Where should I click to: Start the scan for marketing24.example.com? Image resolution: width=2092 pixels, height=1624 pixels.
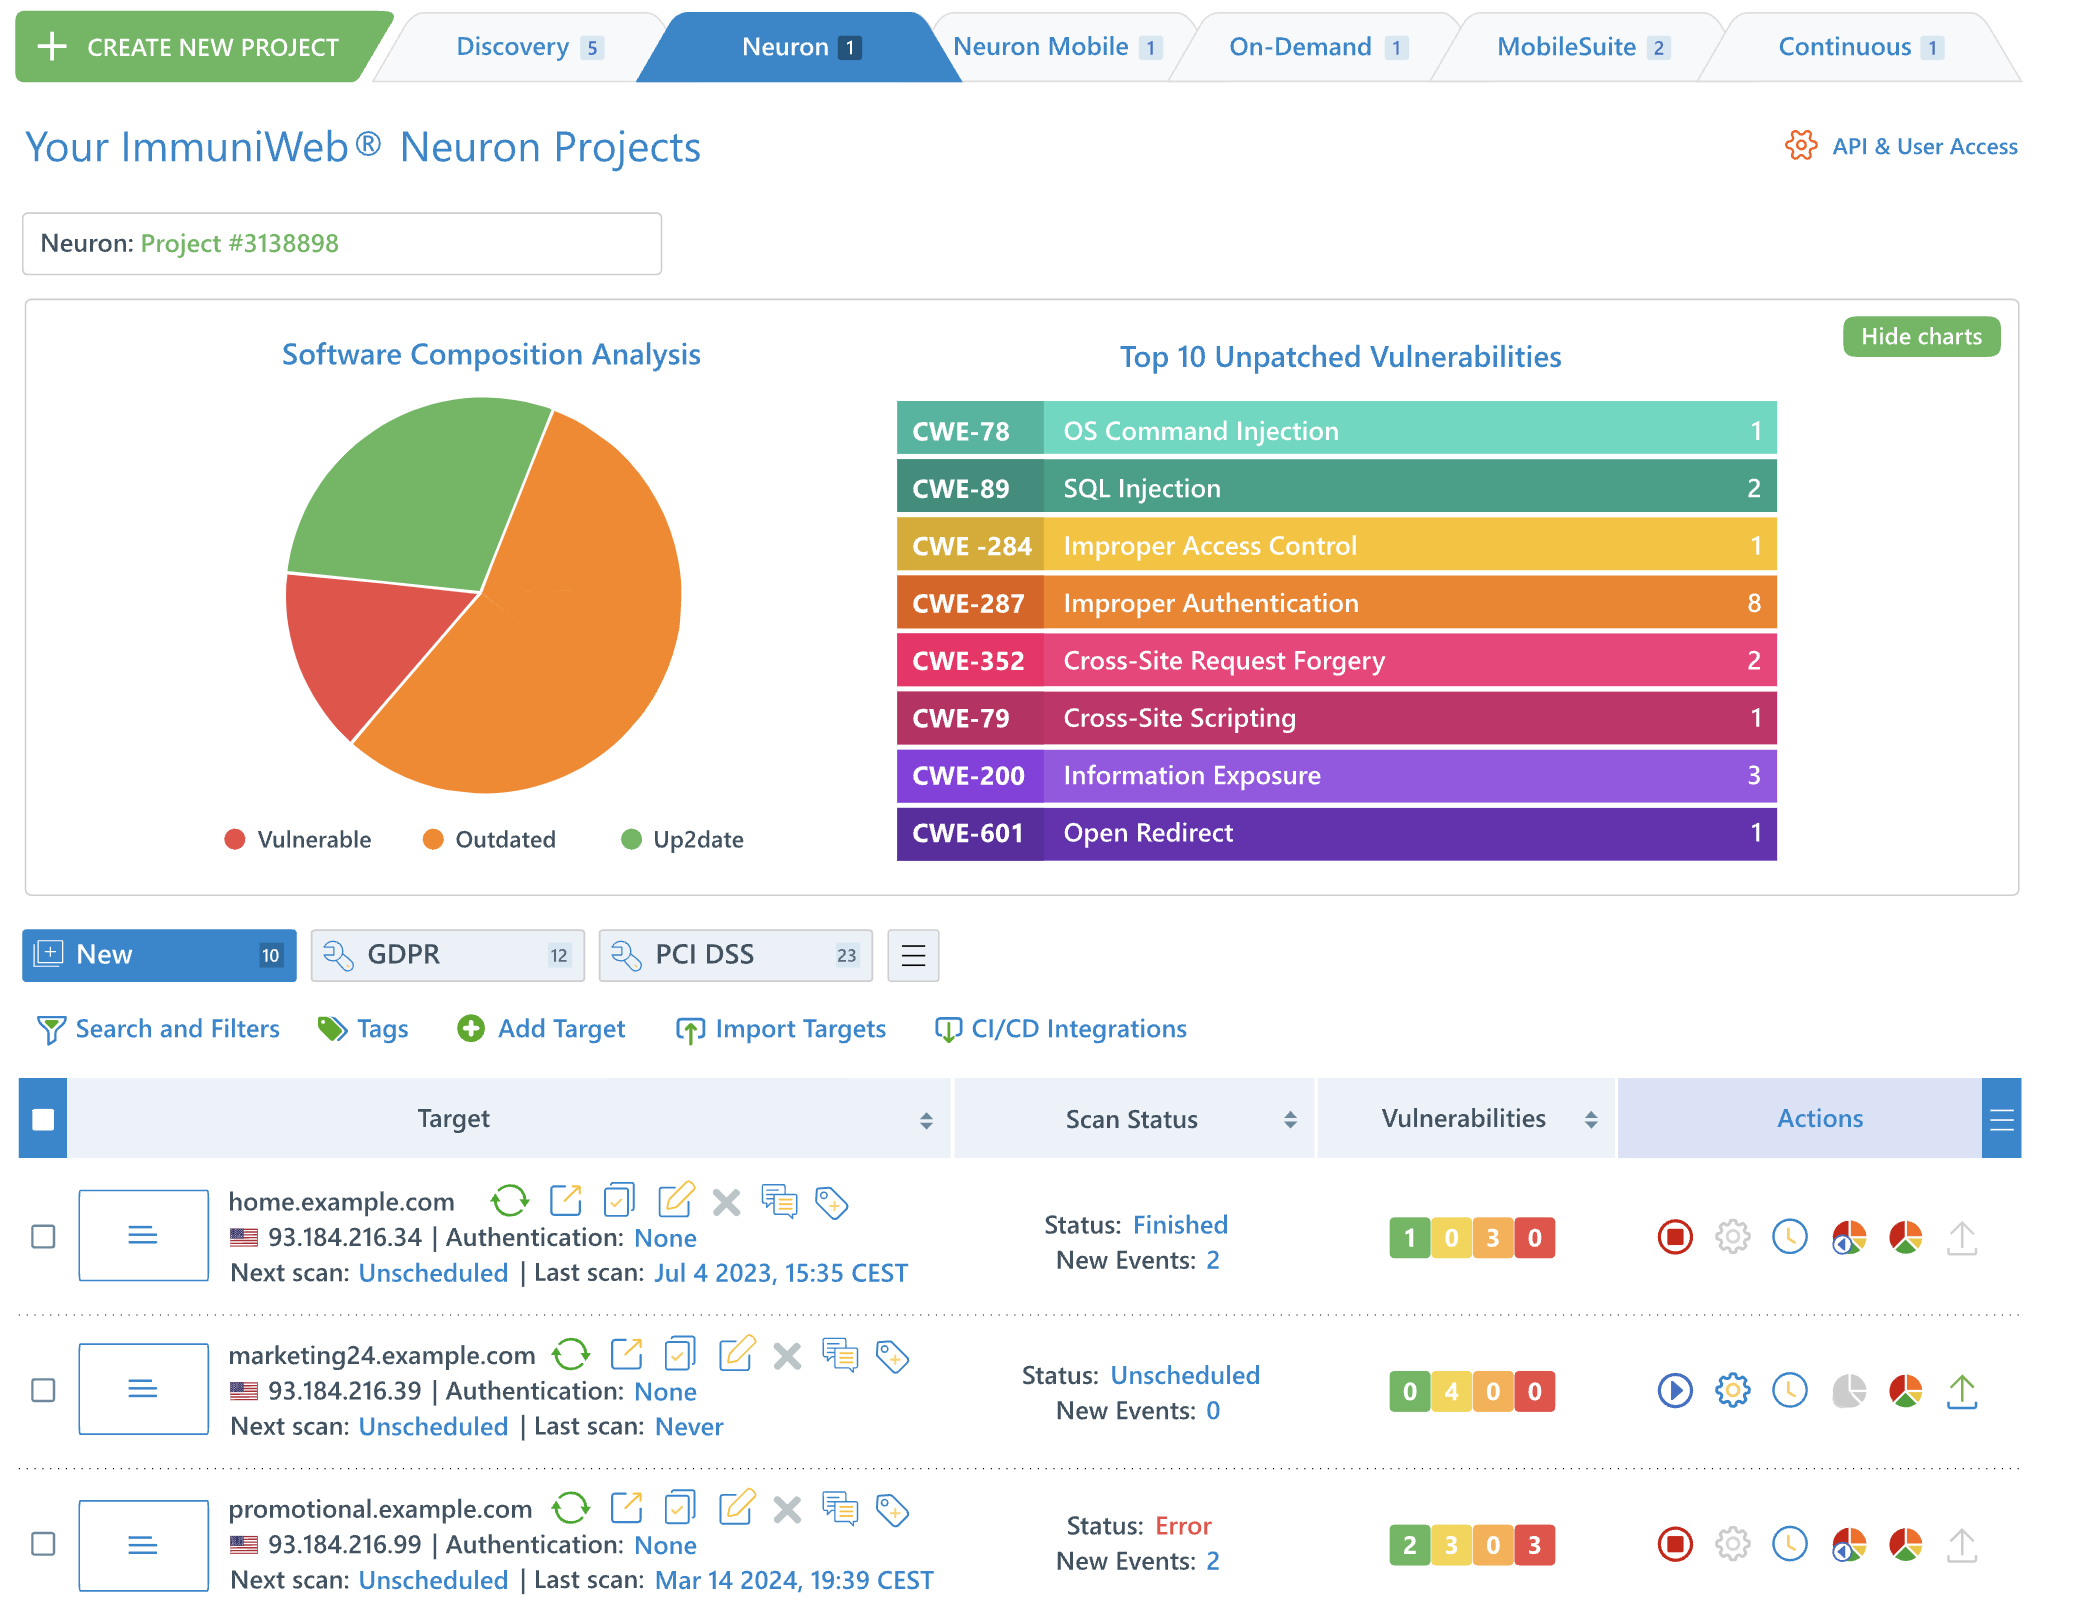[x=1675, y=1390]
